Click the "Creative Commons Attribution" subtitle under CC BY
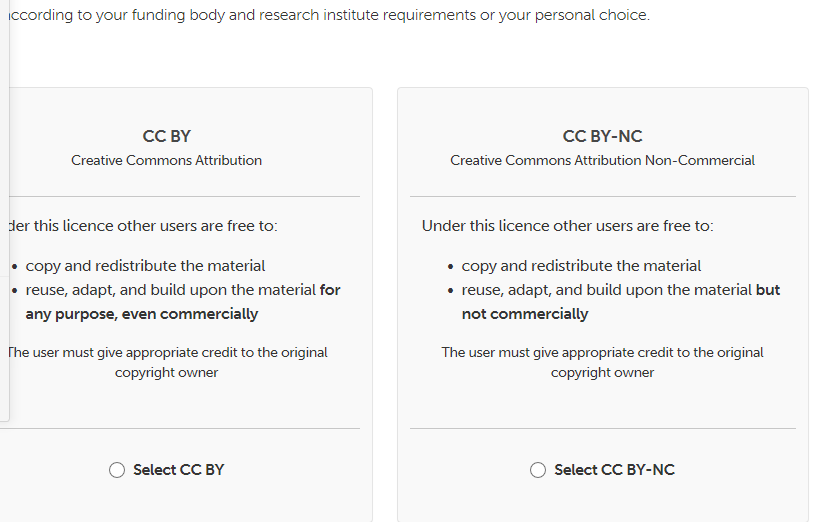 (x=166, y=160)
